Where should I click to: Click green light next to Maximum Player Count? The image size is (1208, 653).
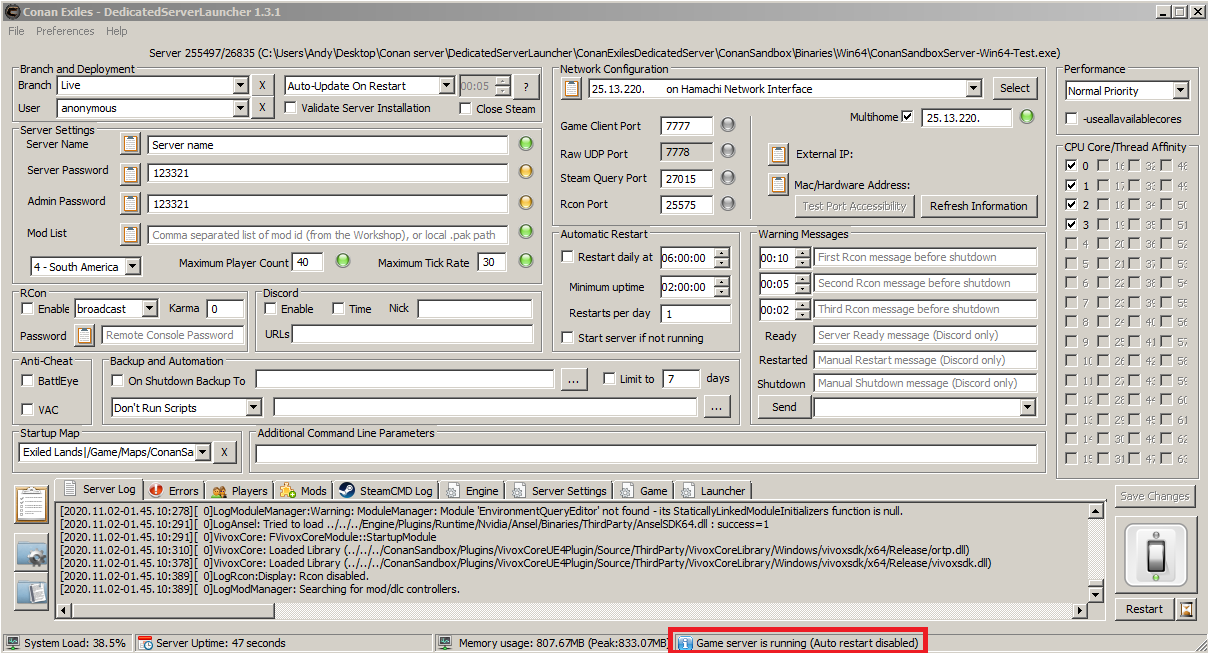342,262
